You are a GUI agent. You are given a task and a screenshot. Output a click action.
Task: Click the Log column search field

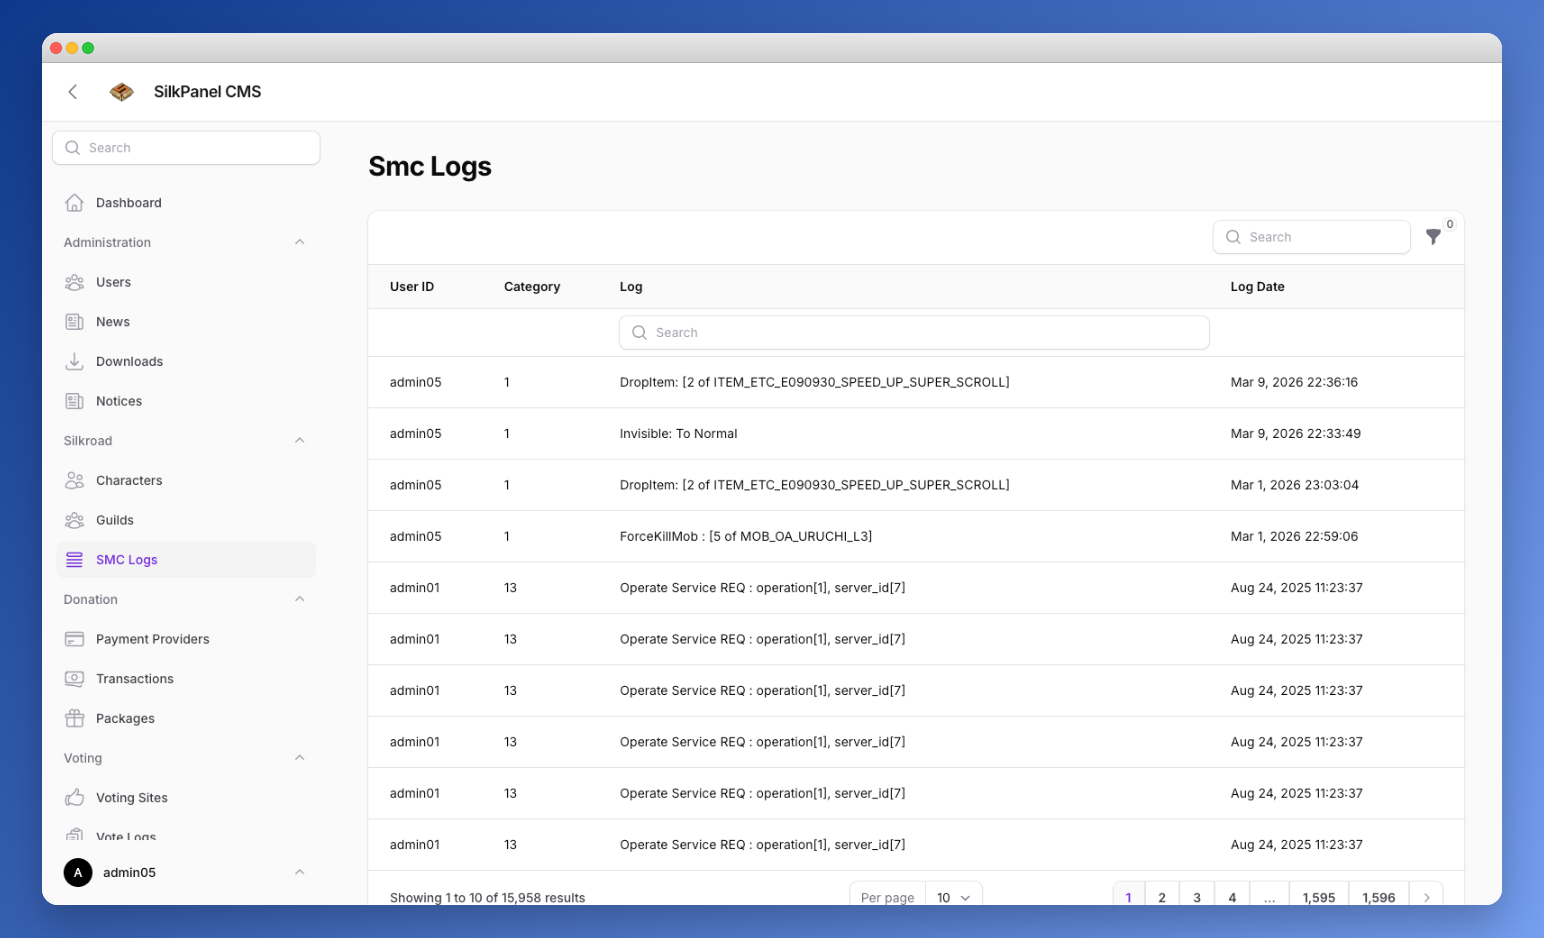(914, 333)
